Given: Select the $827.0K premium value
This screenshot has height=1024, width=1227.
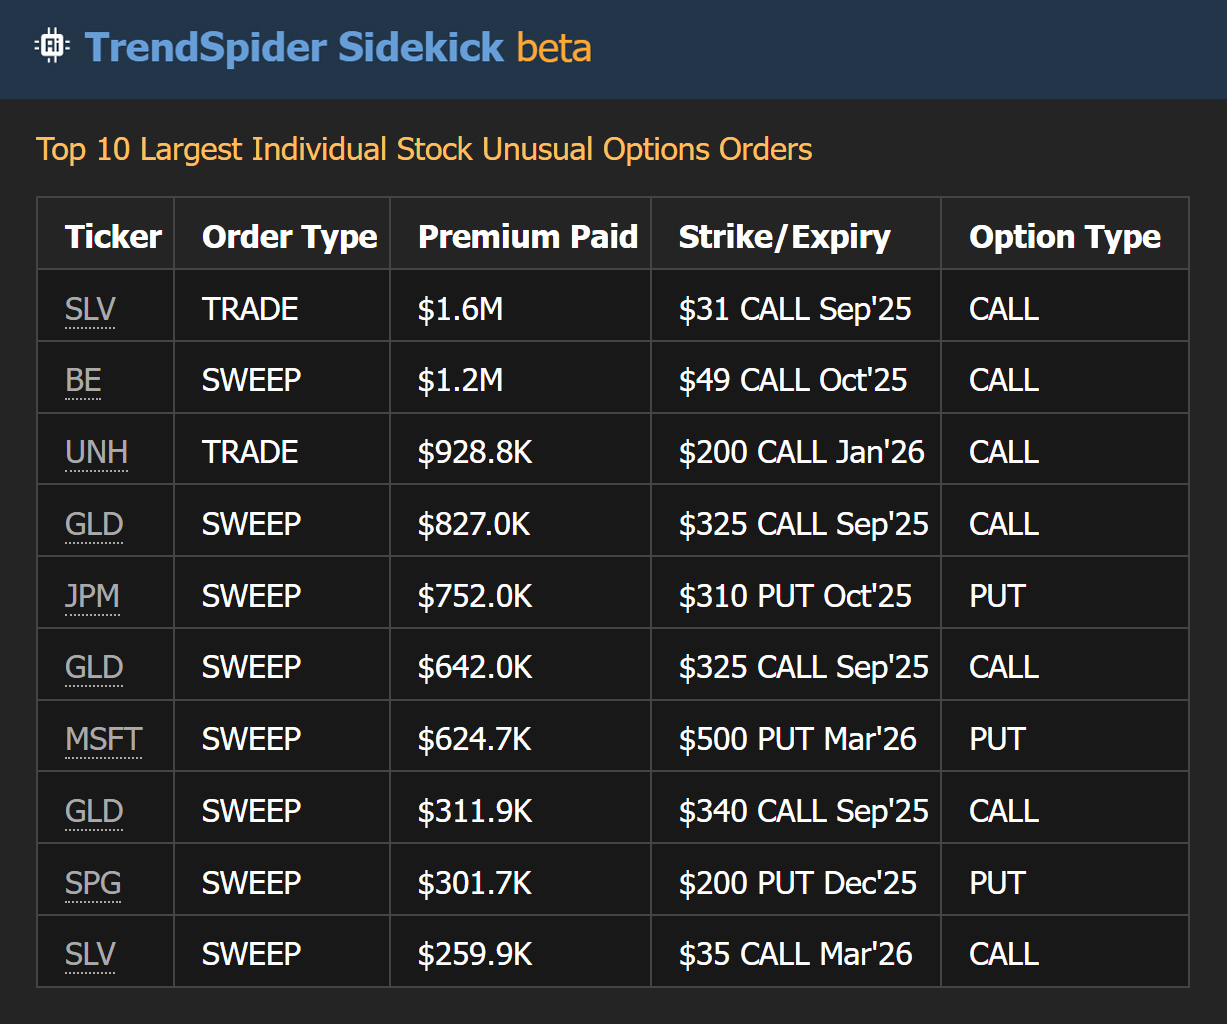Looking at the screenshot, I should 475,524.
